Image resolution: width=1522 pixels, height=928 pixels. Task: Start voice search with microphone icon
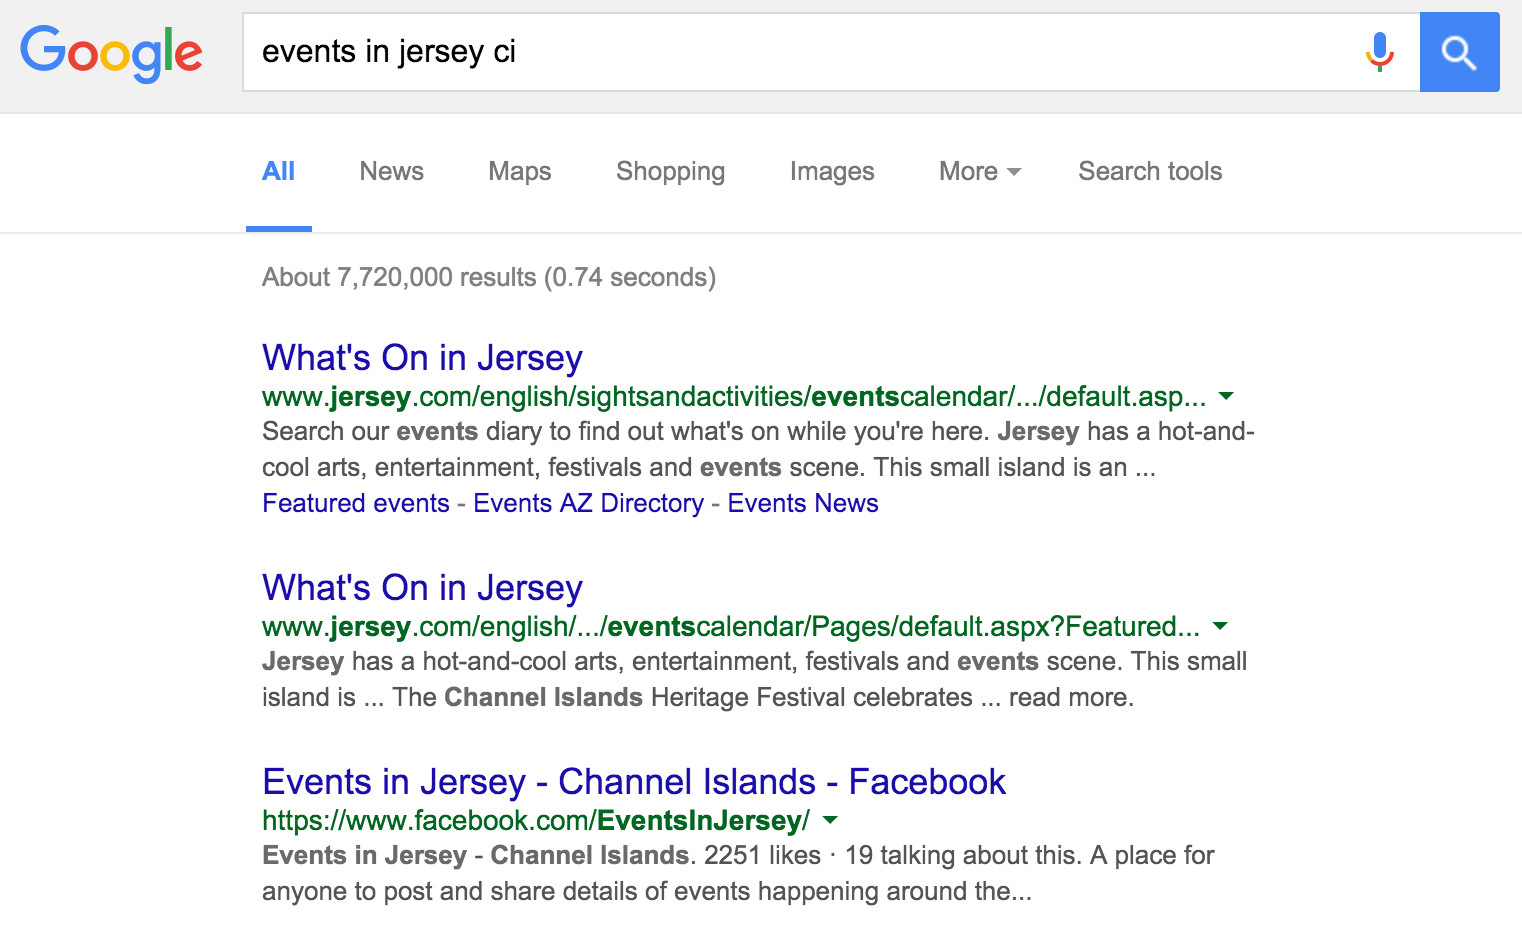click(x=1379, y=52)
